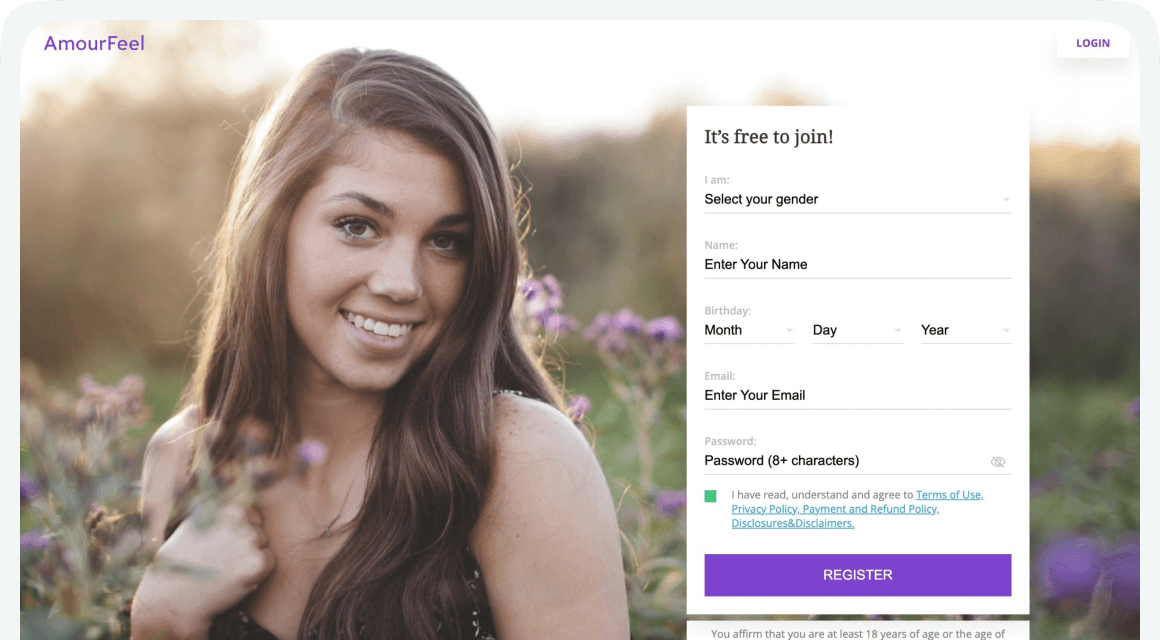The height and width of the screenshot is (640, 1160).
Task: Open the Disclosures&Disclaimers link
Action: point(793,523)
